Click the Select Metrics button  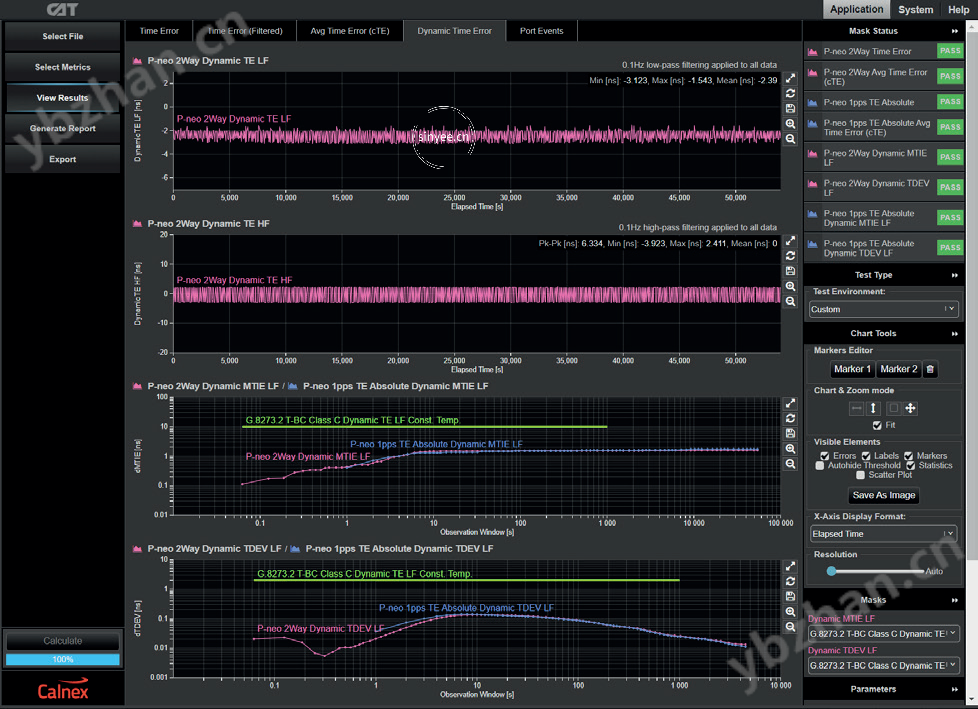[62, 67]
